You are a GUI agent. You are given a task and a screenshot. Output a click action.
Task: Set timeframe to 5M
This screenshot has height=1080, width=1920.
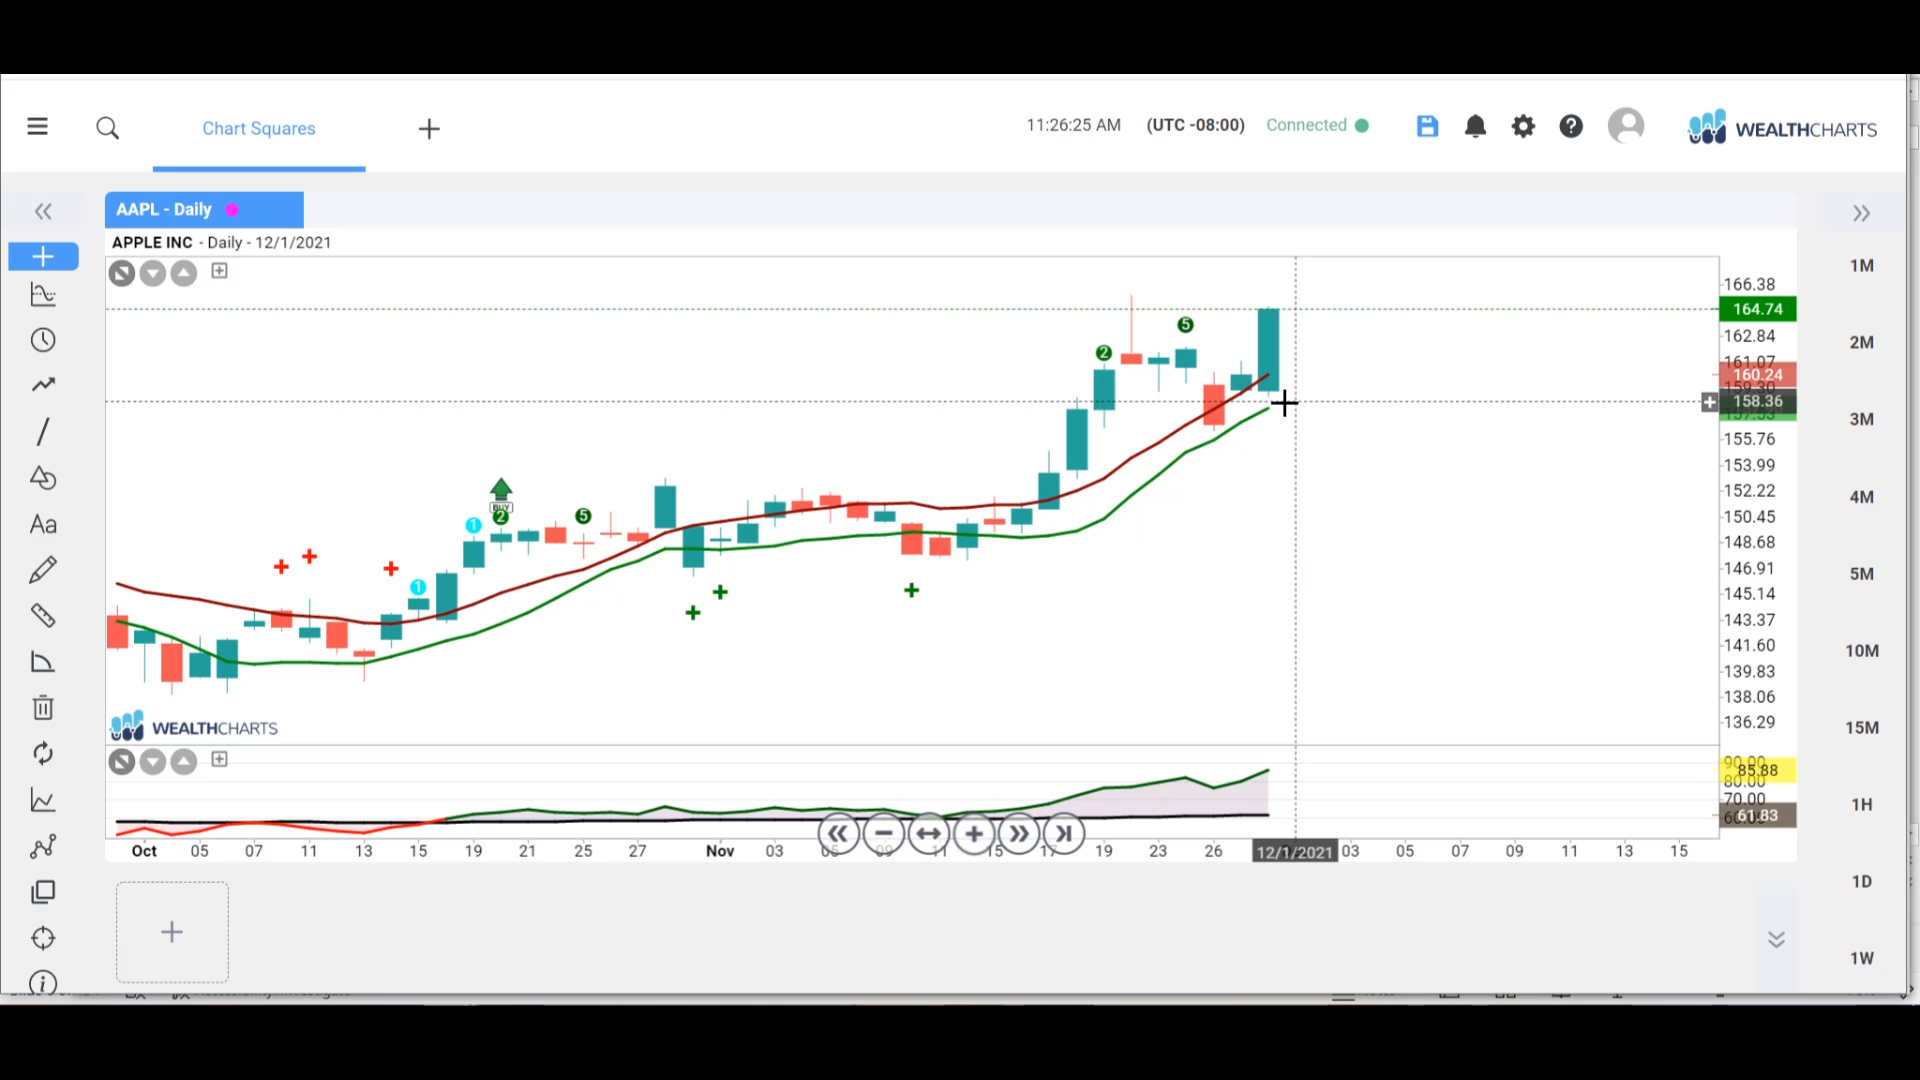coord(1861,574)
